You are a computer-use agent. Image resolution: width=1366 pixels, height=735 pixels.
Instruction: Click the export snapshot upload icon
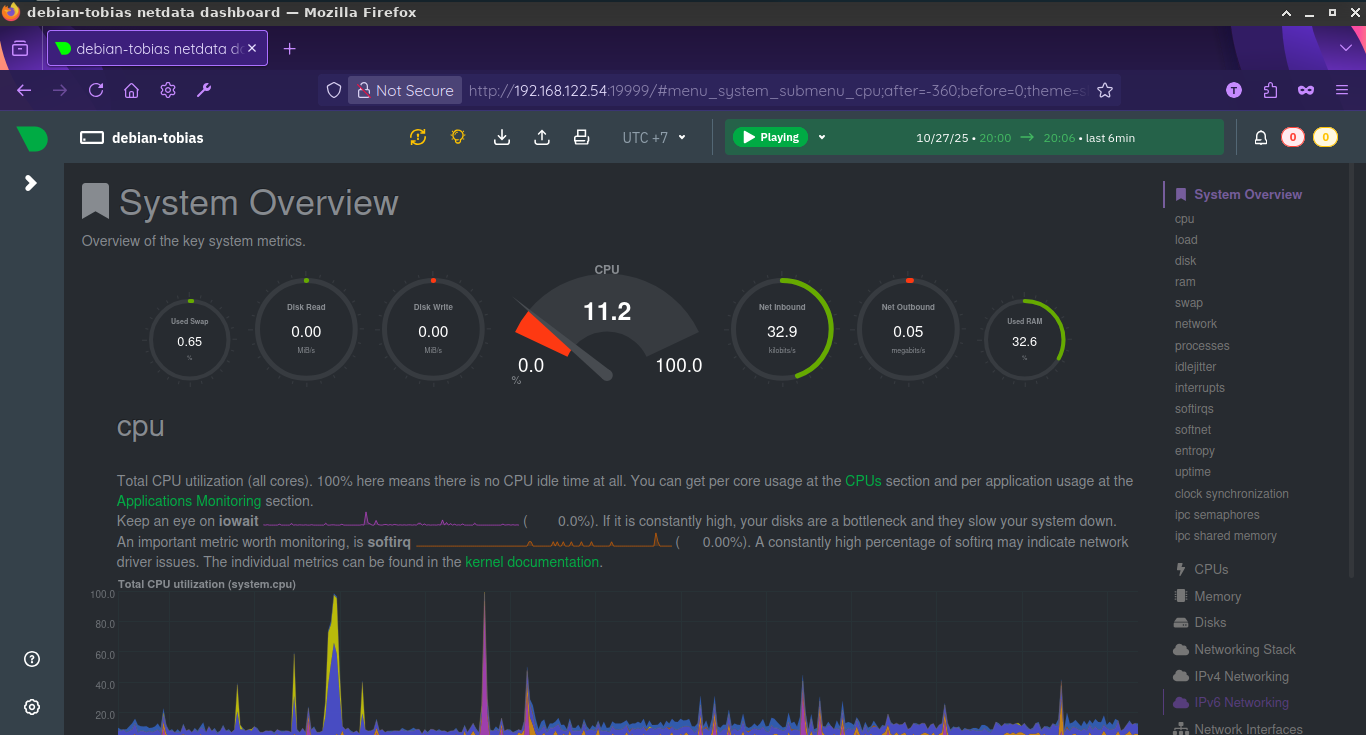coord(542,137)
